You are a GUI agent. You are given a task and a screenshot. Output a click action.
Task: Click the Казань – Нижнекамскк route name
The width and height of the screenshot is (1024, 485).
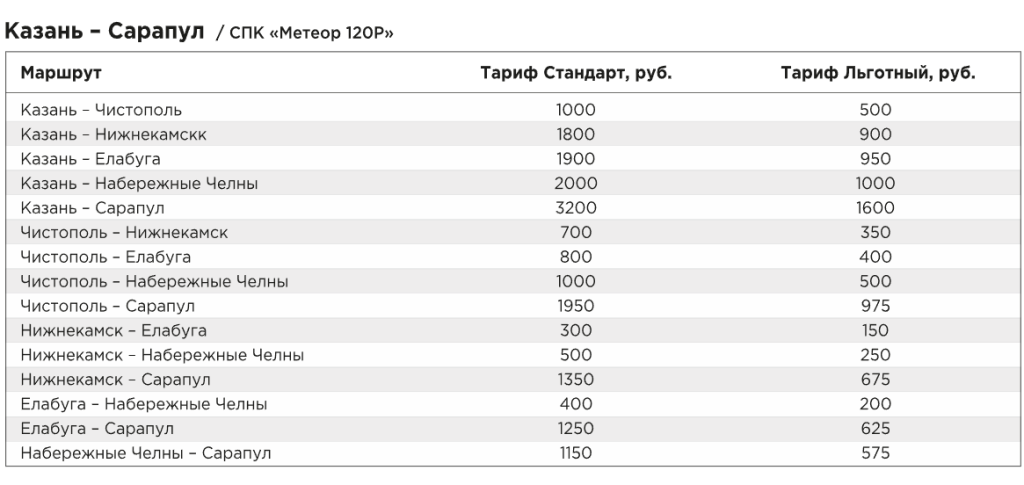click(114, 134)
